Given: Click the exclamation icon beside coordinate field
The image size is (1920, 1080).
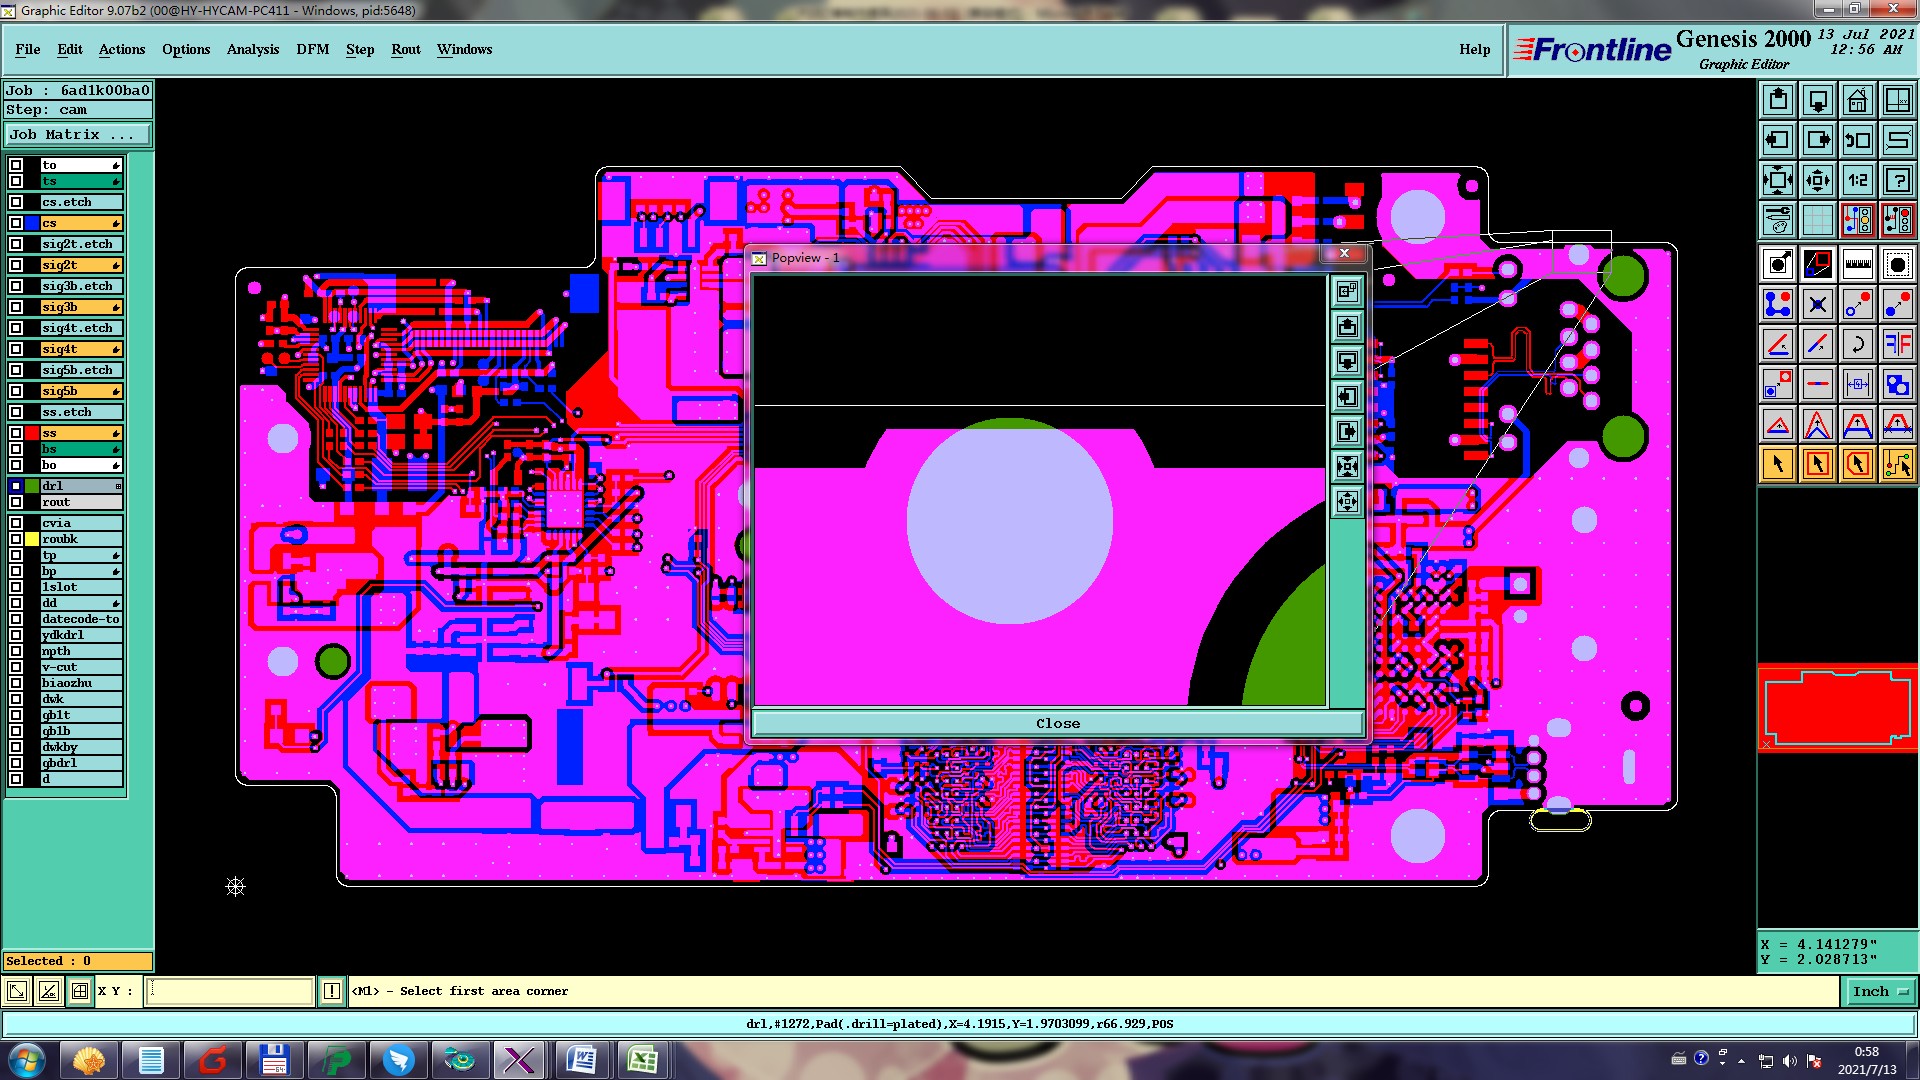Looking at the screenshot, I should [x=332, y=991].
